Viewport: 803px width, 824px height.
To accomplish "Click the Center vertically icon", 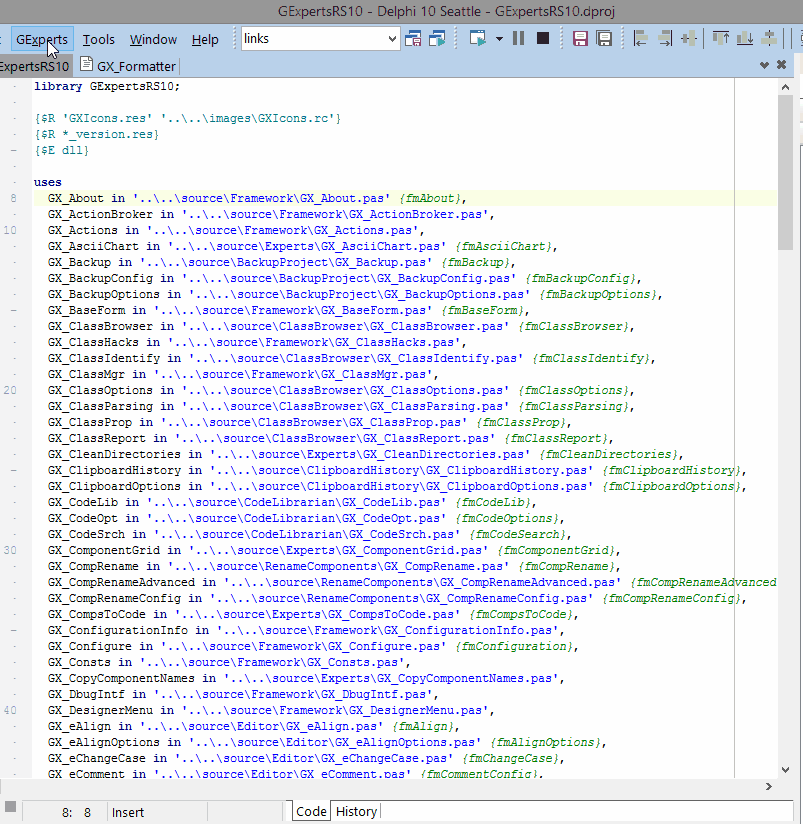I will point(769,39).
